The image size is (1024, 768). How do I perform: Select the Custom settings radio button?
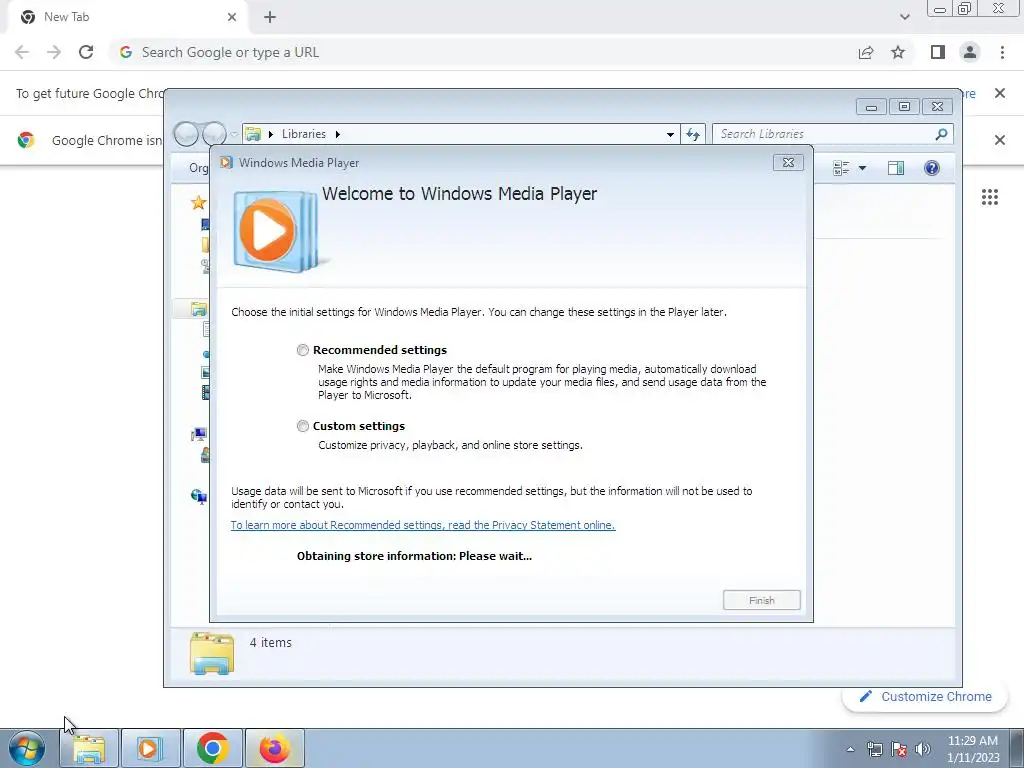coord(302,426)
